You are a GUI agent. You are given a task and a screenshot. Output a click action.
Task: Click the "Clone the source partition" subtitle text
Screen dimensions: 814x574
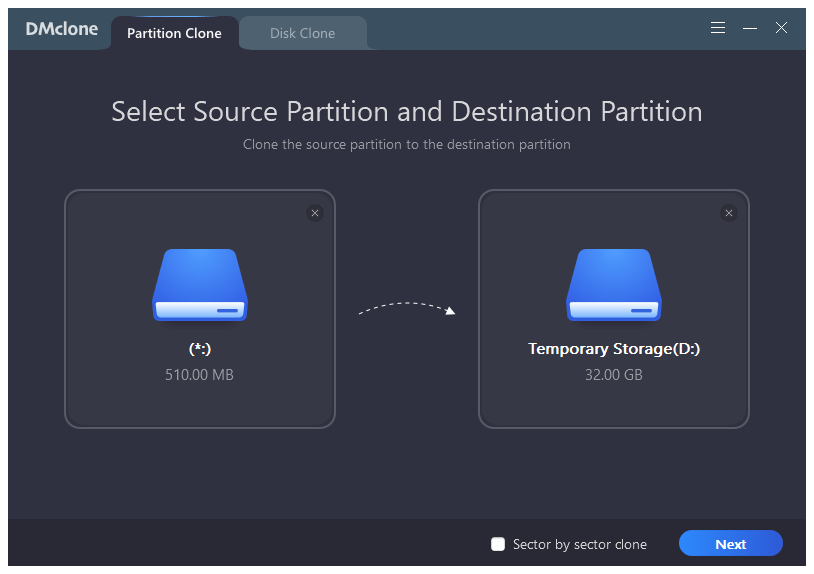tap(407, 144)
